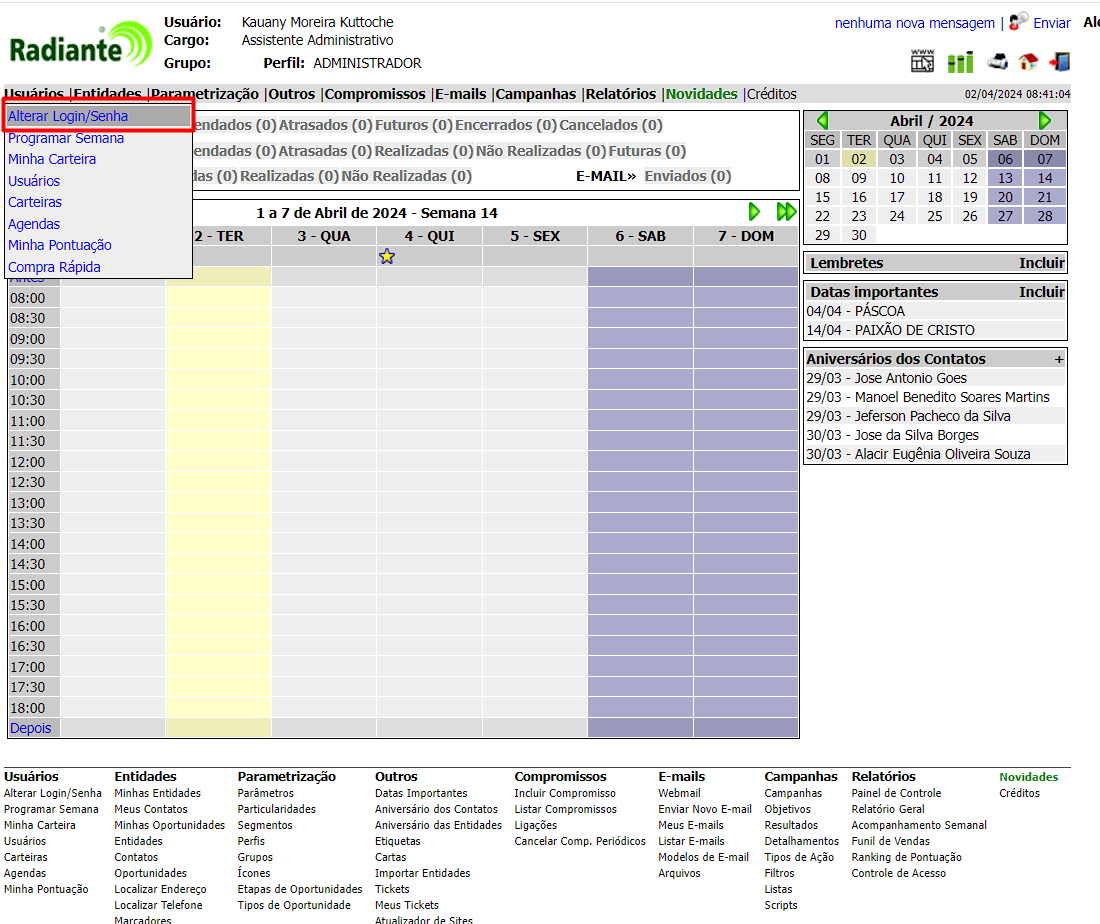Open the green bar chart icon
The image size is (1100, 924).
pyautogui.click(x=960, y=62)
